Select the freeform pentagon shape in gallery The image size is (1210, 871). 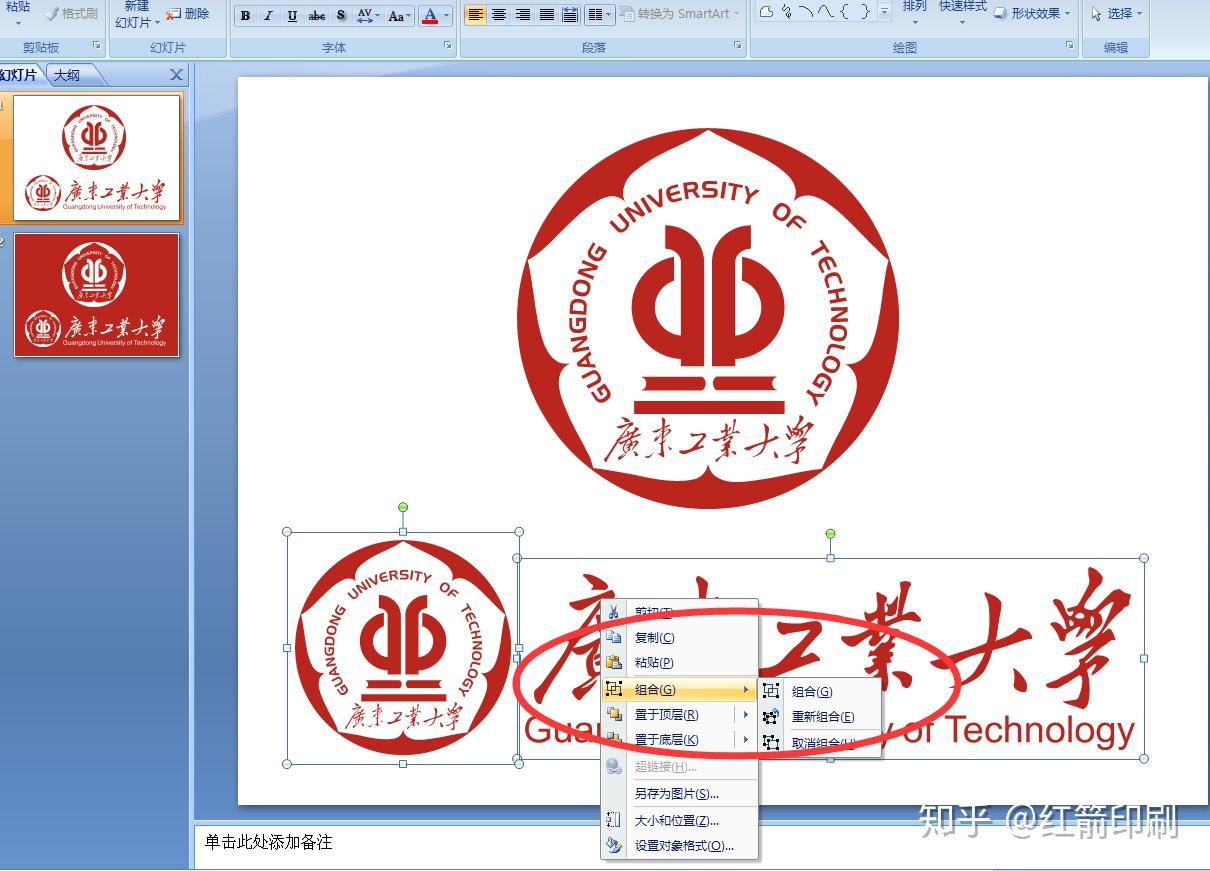coord(766,13)
